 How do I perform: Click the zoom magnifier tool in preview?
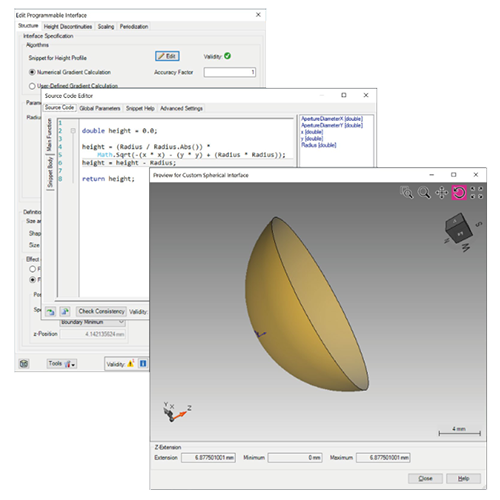pyautogui.click(x=424, y=192)
